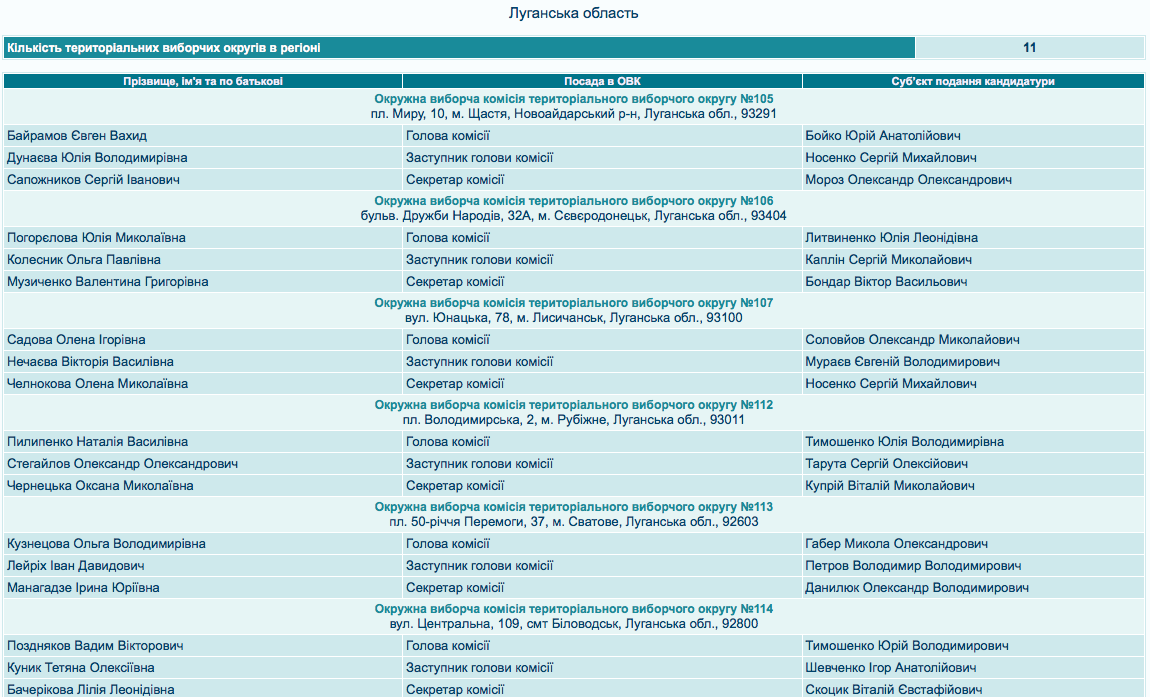Viewport: 1150px width, 697px height.
Task: Open the district commission №106 link
Action: point(574,201)
